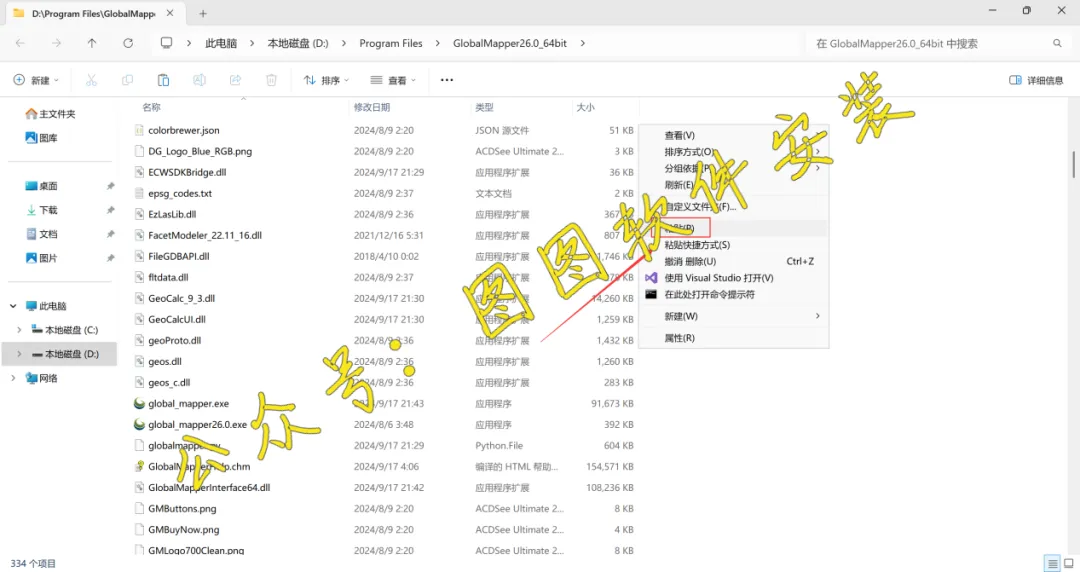Click the Rename icon in toolbar
1080x572 pixels.
(x=199, y=80)
